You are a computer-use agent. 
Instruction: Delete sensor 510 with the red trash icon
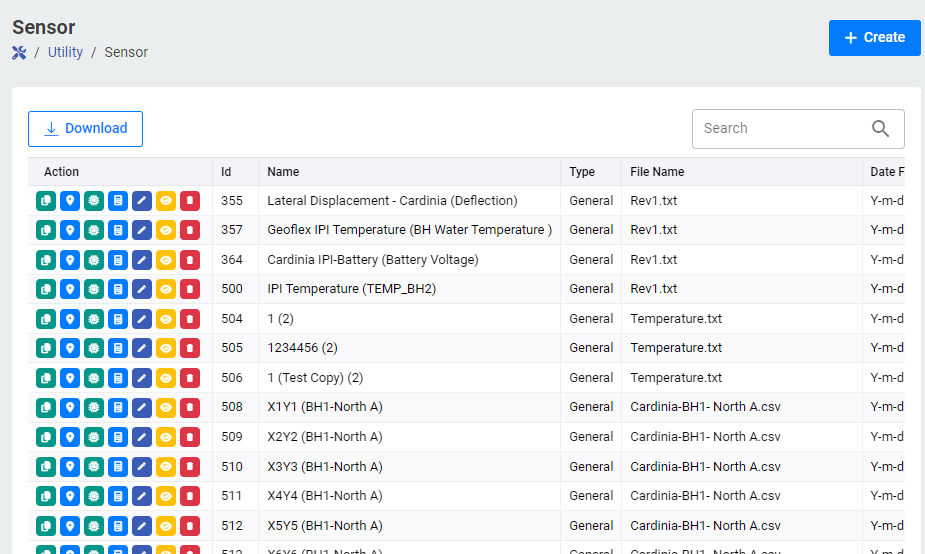190,466
